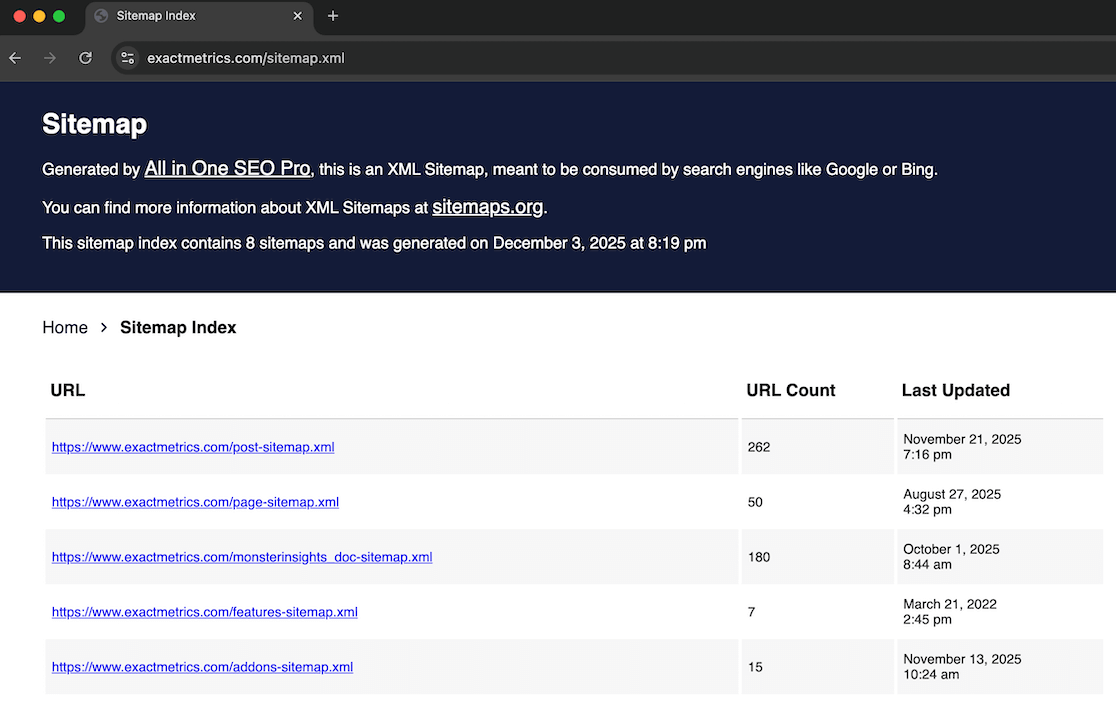This screenshot has width=1116, height=702.
Task: Open the All in One SEO Pro link
Action: 227,168
